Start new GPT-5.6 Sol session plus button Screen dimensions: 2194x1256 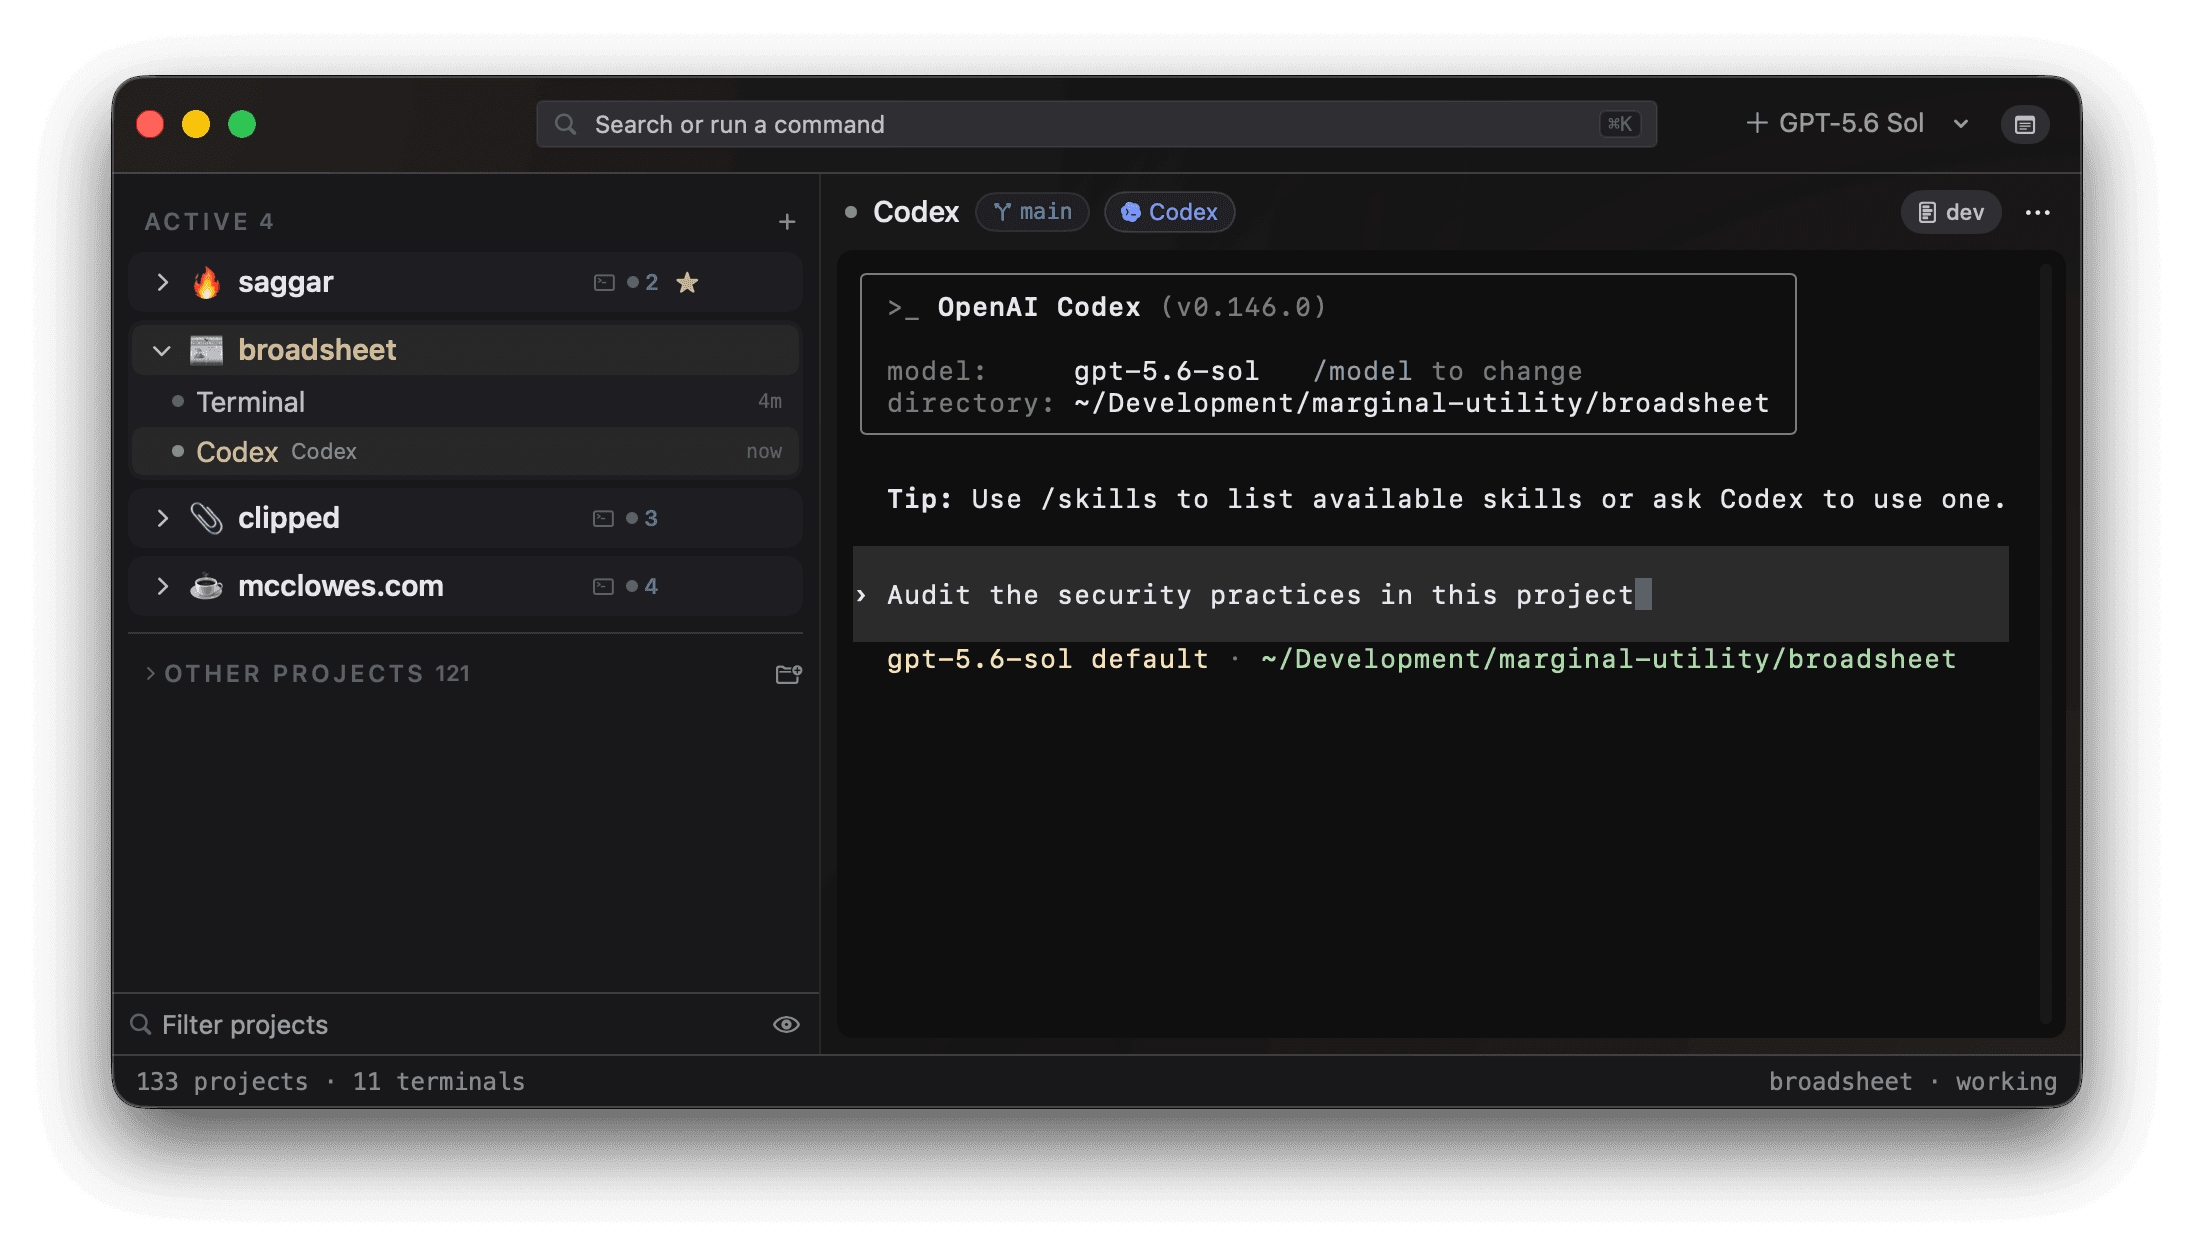click(1756, 123)
